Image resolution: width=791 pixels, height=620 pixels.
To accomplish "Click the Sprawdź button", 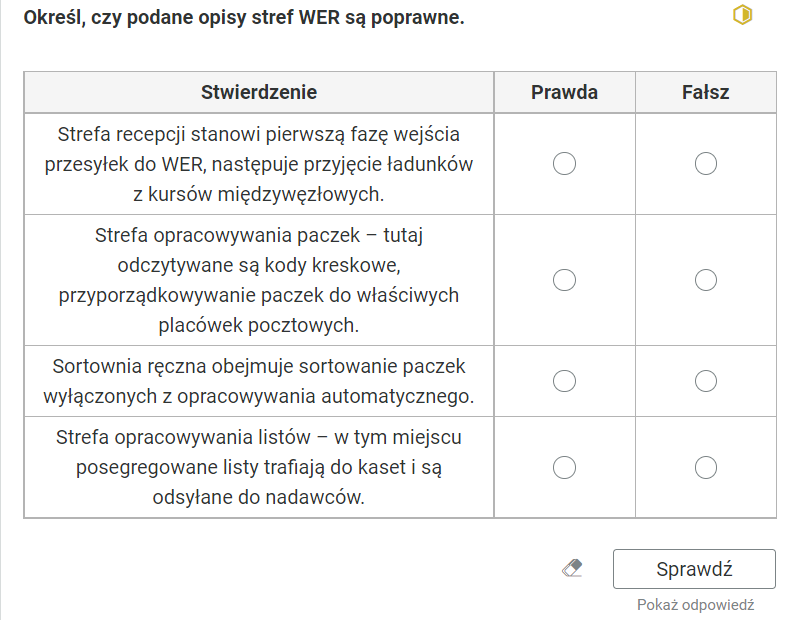I will pos(694,569).
